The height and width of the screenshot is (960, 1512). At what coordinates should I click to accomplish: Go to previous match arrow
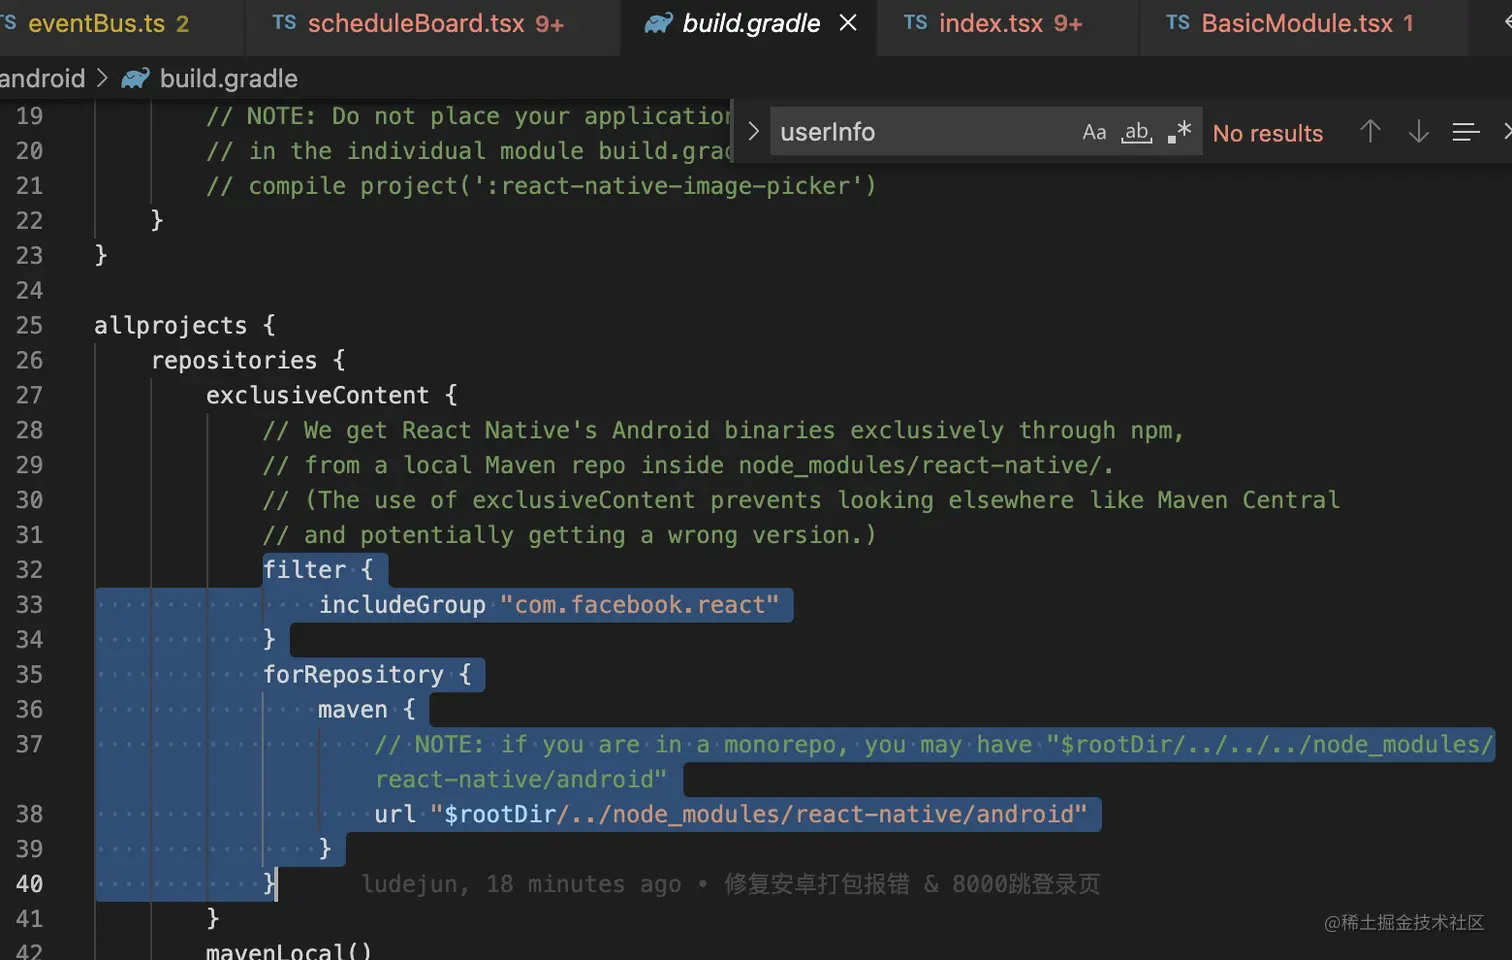[1370, 131]
